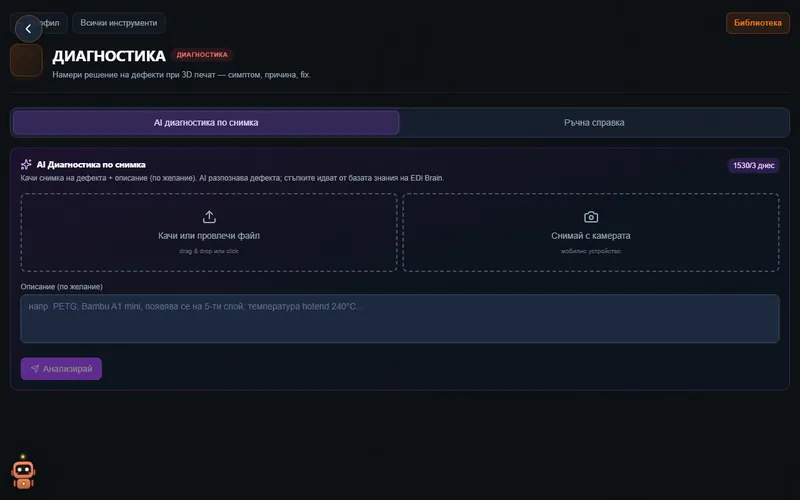Switch to AI диагностика по снимка tab

(x=206, y=122)
